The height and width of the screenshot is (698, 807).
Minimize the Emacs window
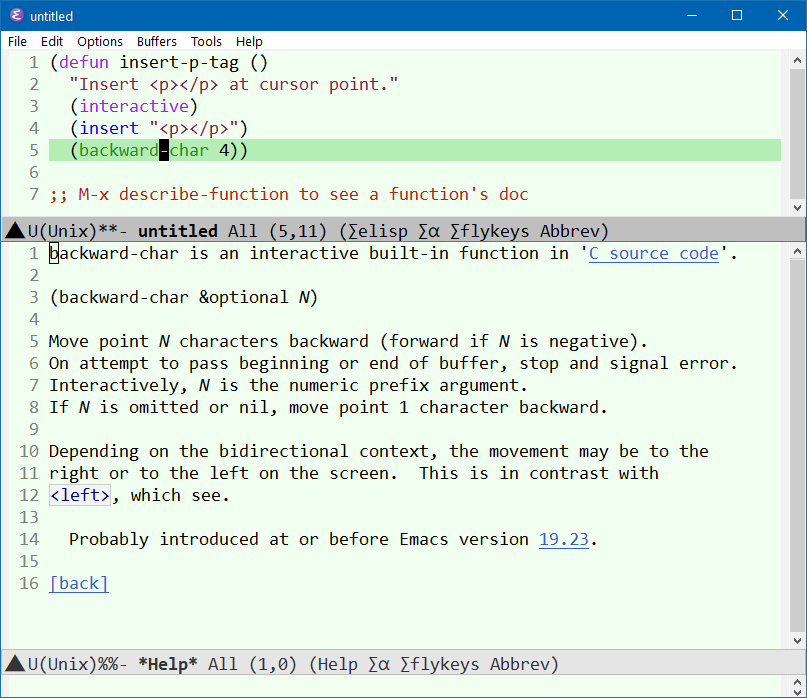[692, 15]
